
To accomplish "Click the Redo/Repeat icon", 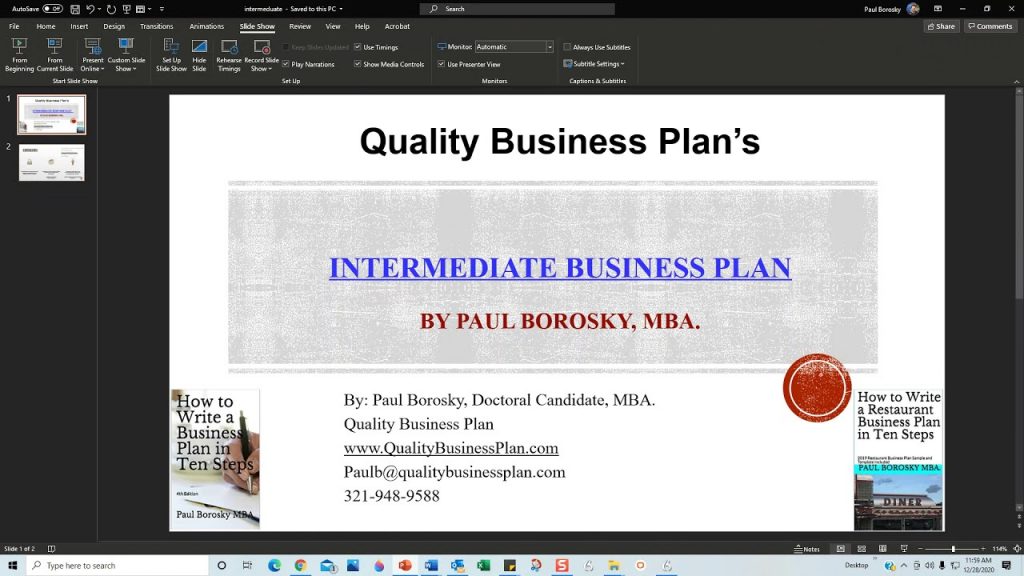I will coord(111,9).
